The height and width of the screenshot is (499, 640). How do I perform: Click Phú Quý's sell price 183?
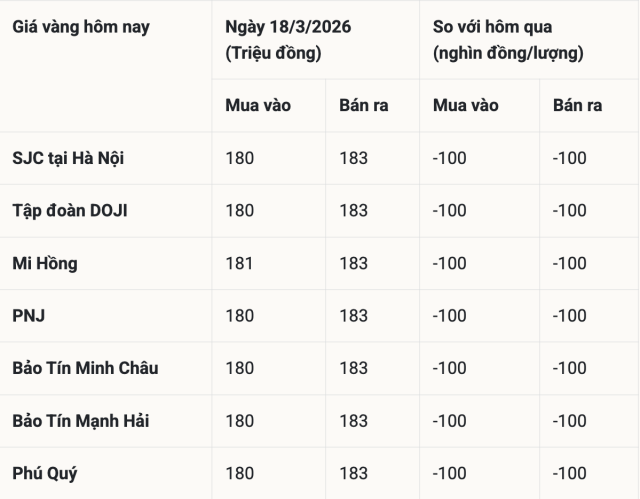pyautogui.click(x=354, y=473)
